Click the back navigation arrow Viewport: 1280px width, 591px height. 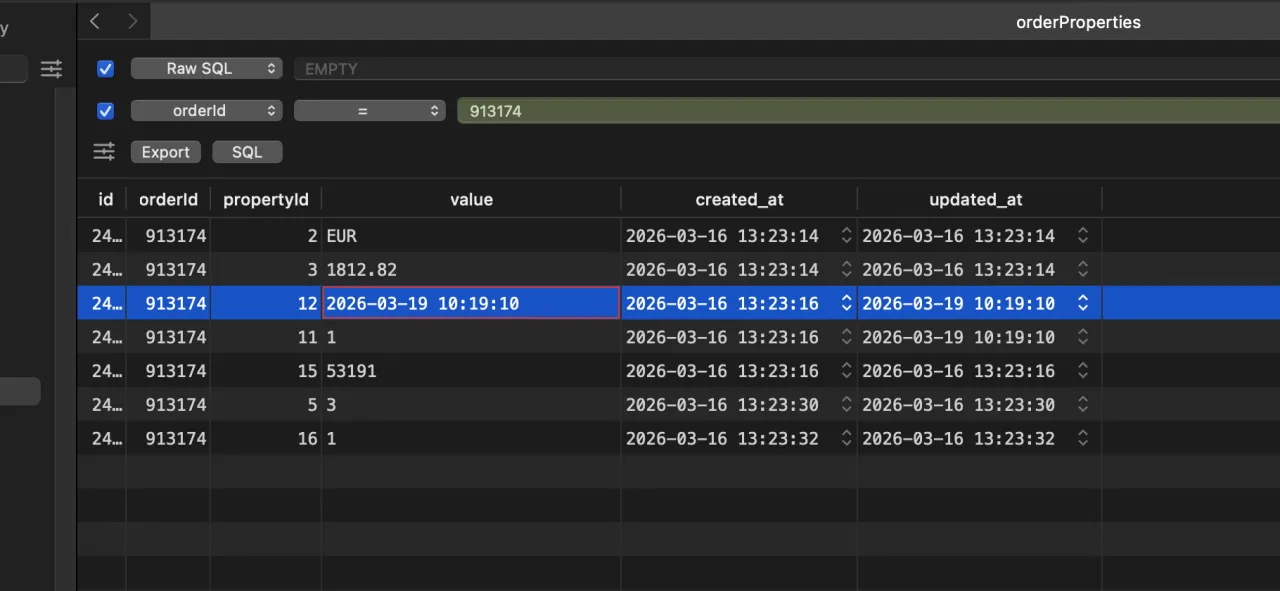(95, 21)
